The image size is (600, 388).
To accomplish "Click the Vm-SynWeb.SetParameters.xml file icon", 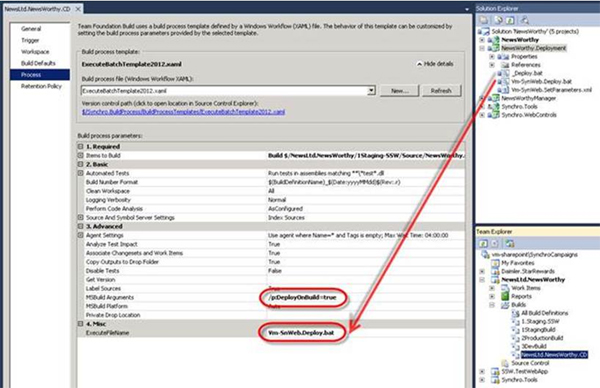I will 504,90.
